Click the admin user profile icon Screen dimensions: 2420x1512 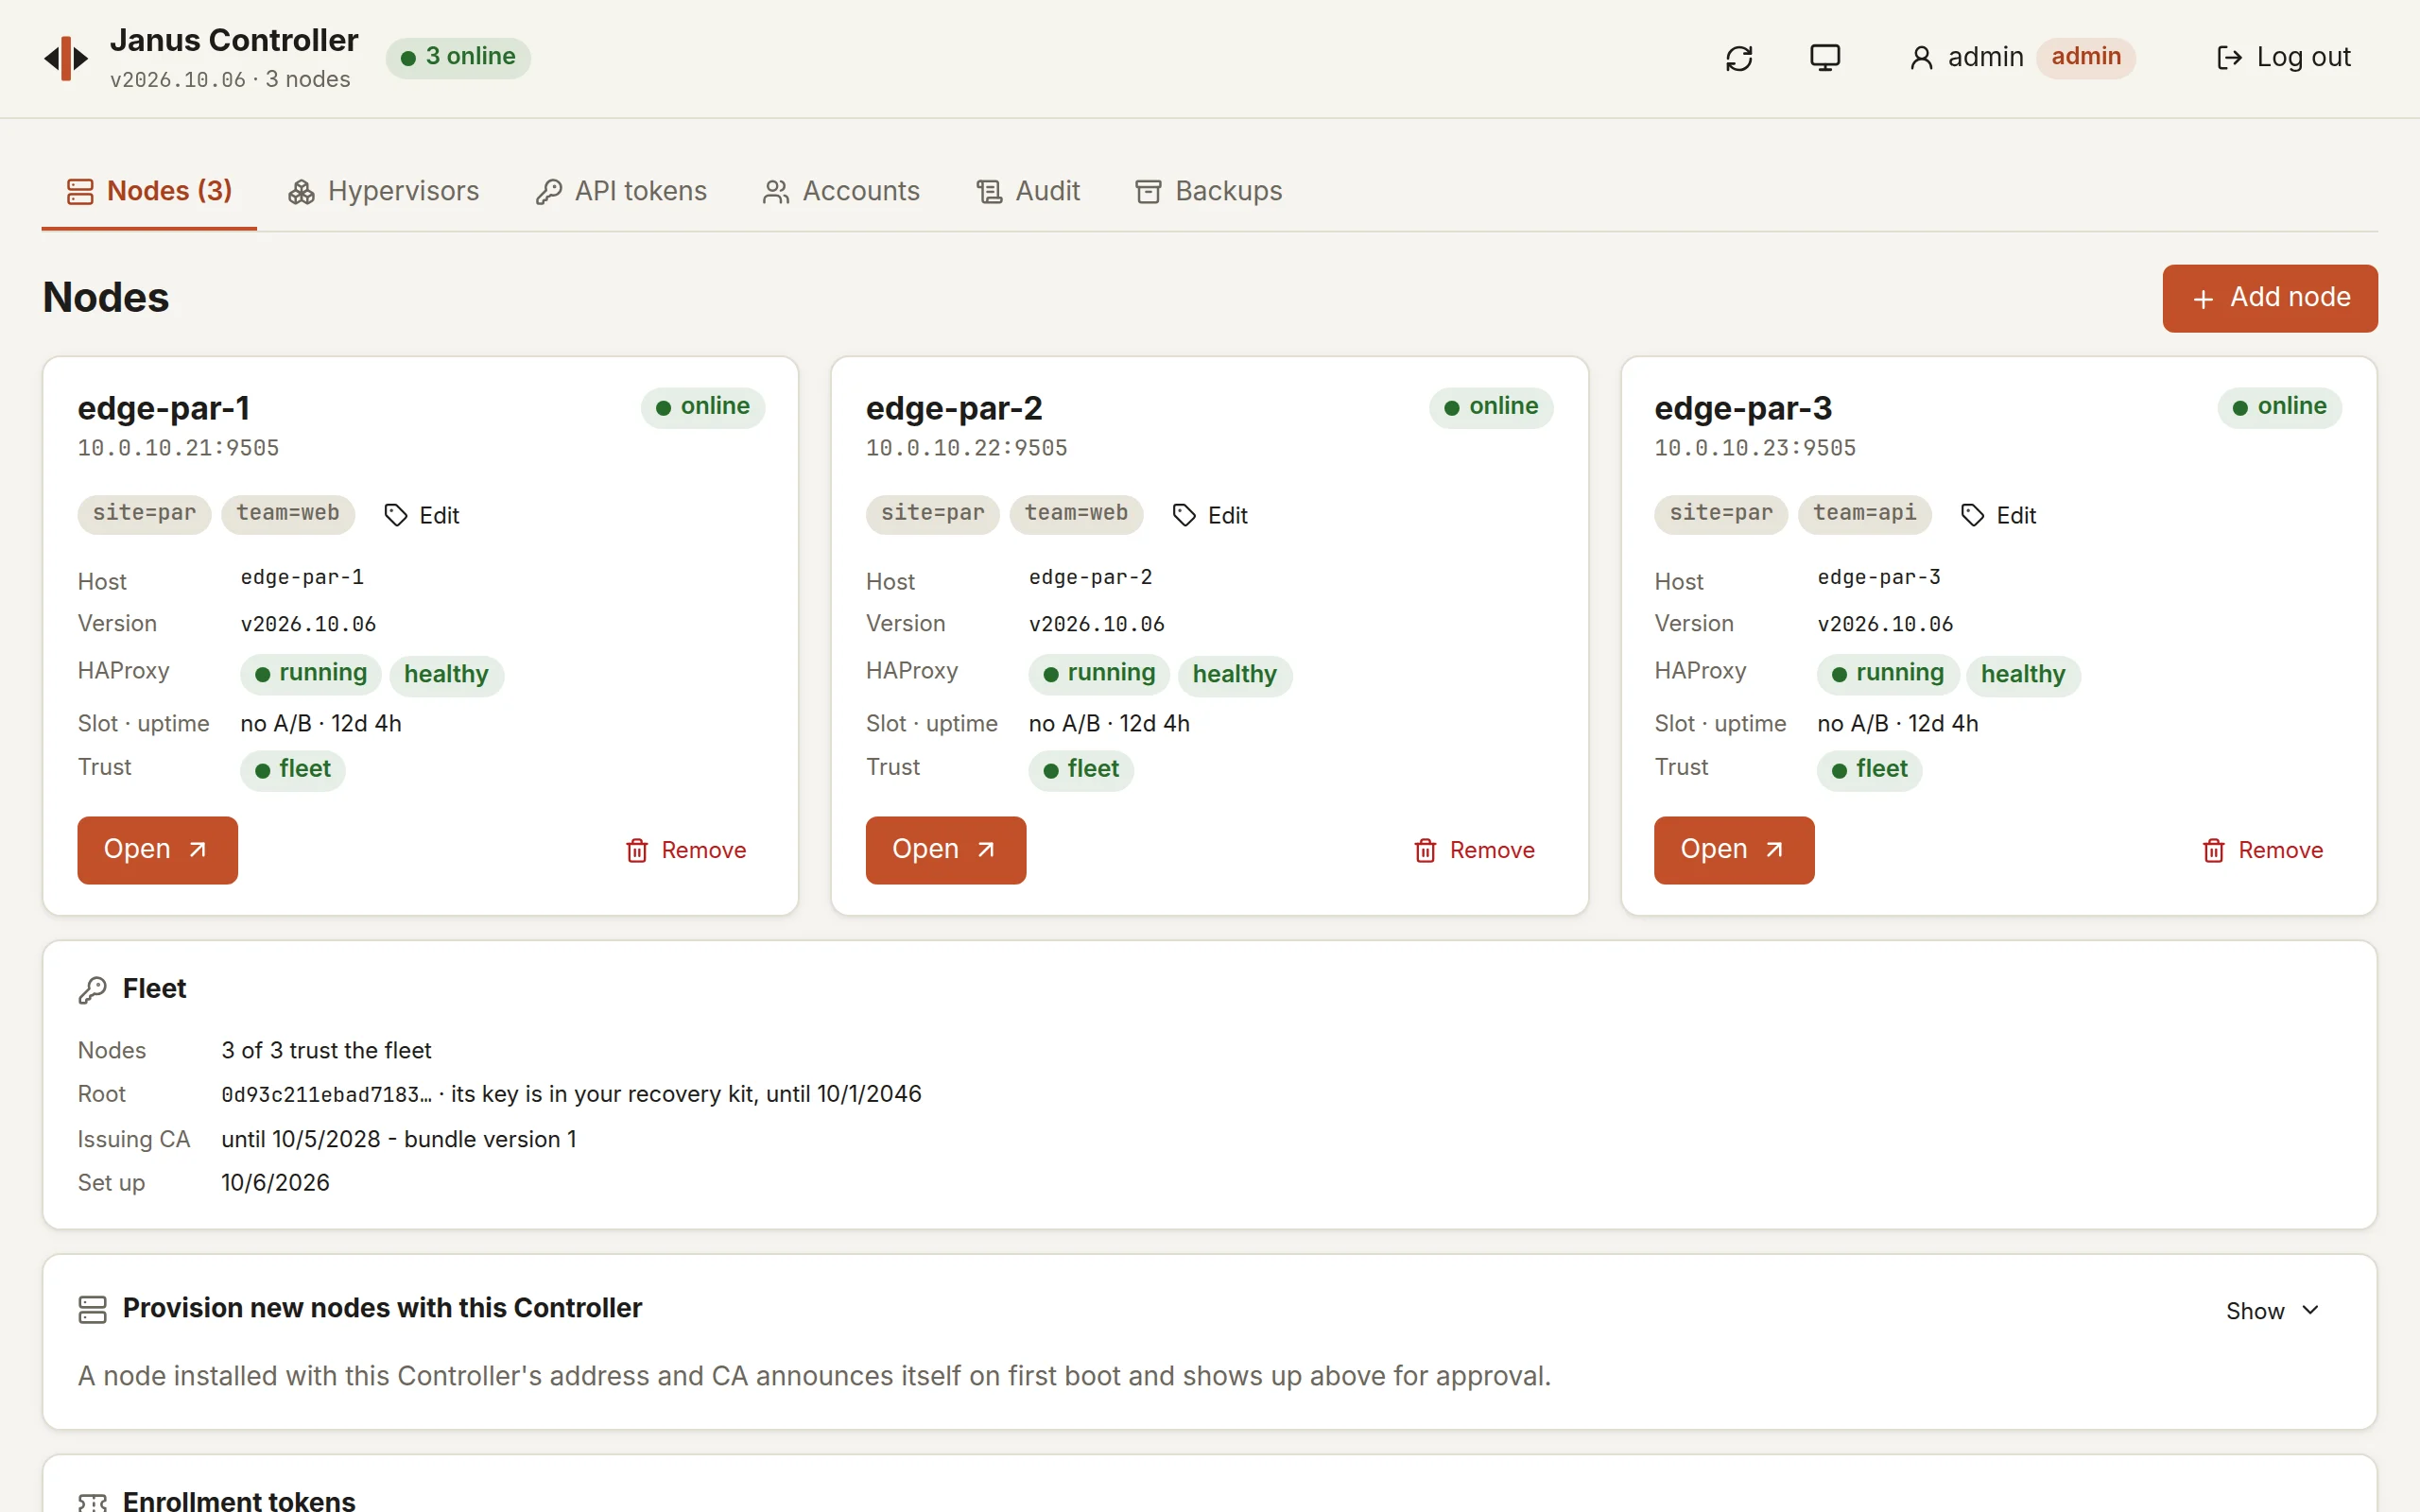[1920, 58]
